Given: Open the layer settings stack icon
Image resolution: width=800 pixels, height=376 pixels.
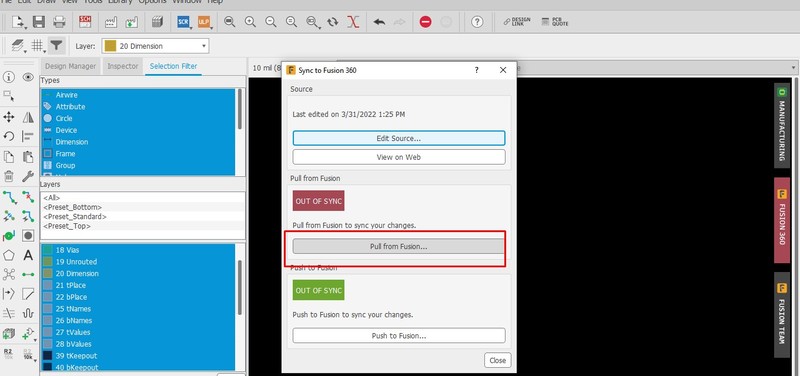Looking at the screenshot, I should (18, 46).
